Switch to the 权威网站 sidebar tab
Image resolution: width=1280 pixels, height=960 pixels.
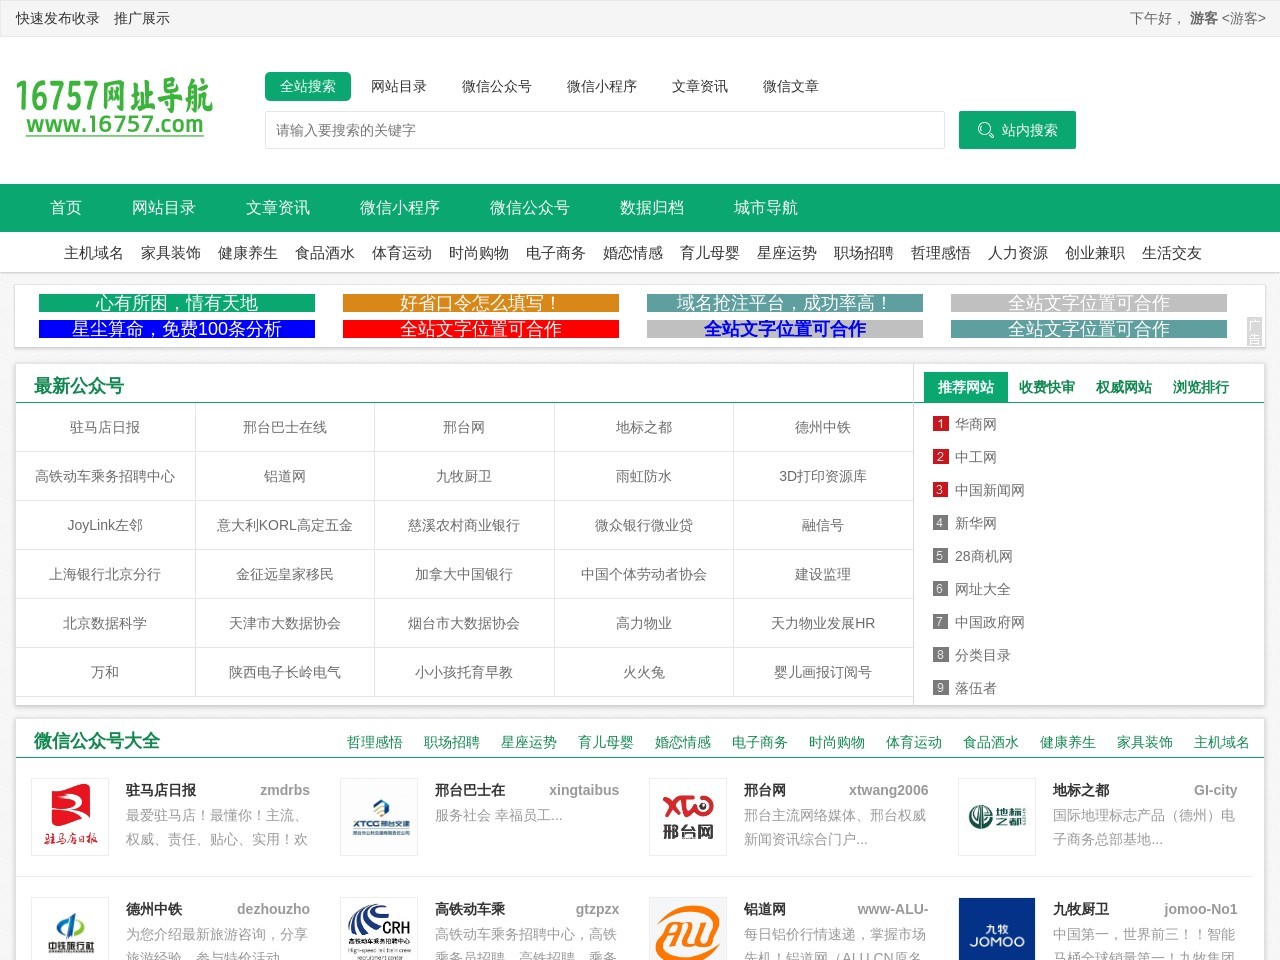point(1124,387)
